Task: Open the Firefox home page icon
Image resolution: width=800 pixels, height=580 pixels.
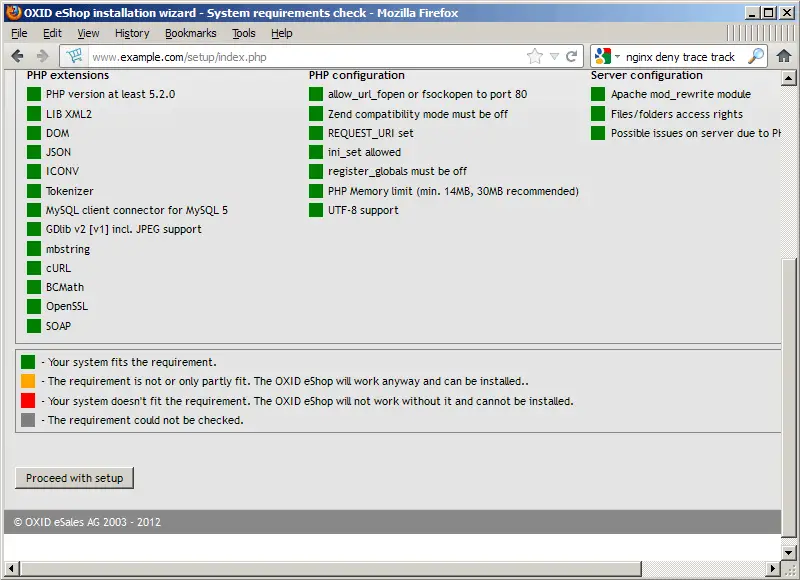Action: tap(784, 56)
